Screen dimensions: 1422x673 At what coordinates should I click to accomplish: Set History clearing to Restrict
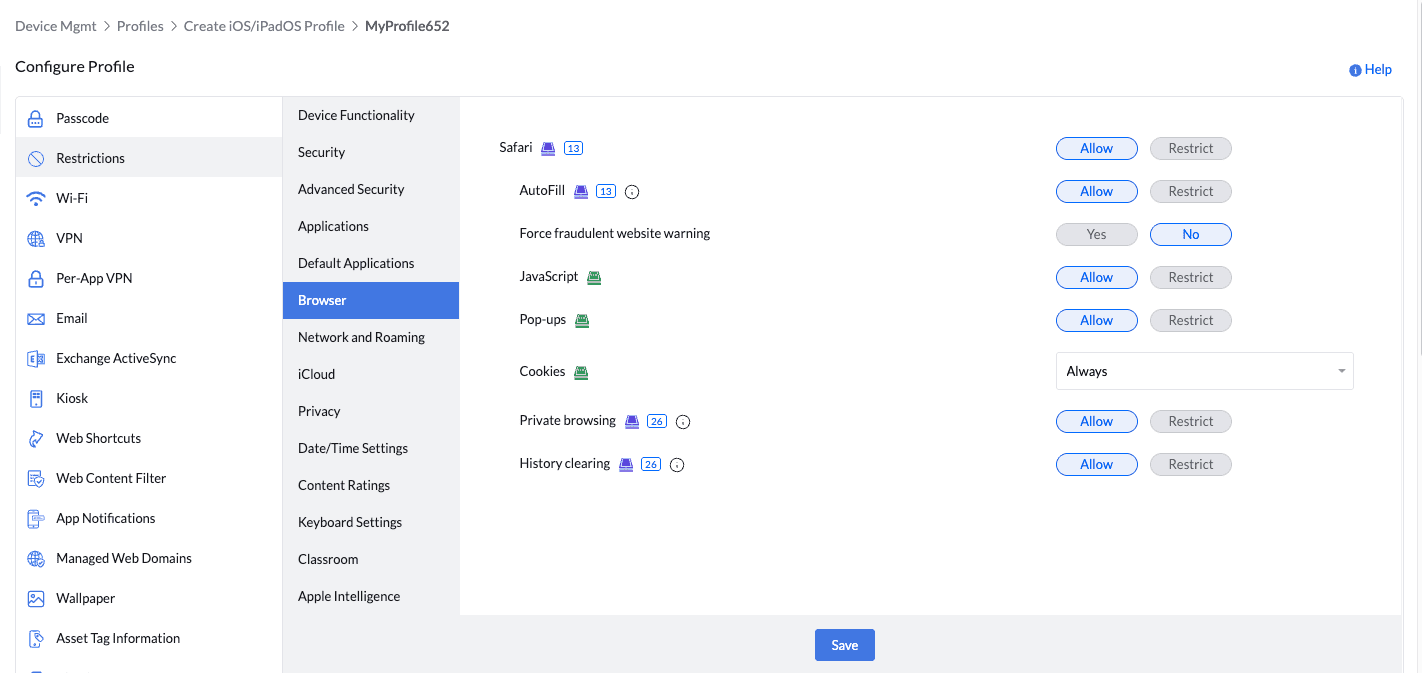[1191, 464]
